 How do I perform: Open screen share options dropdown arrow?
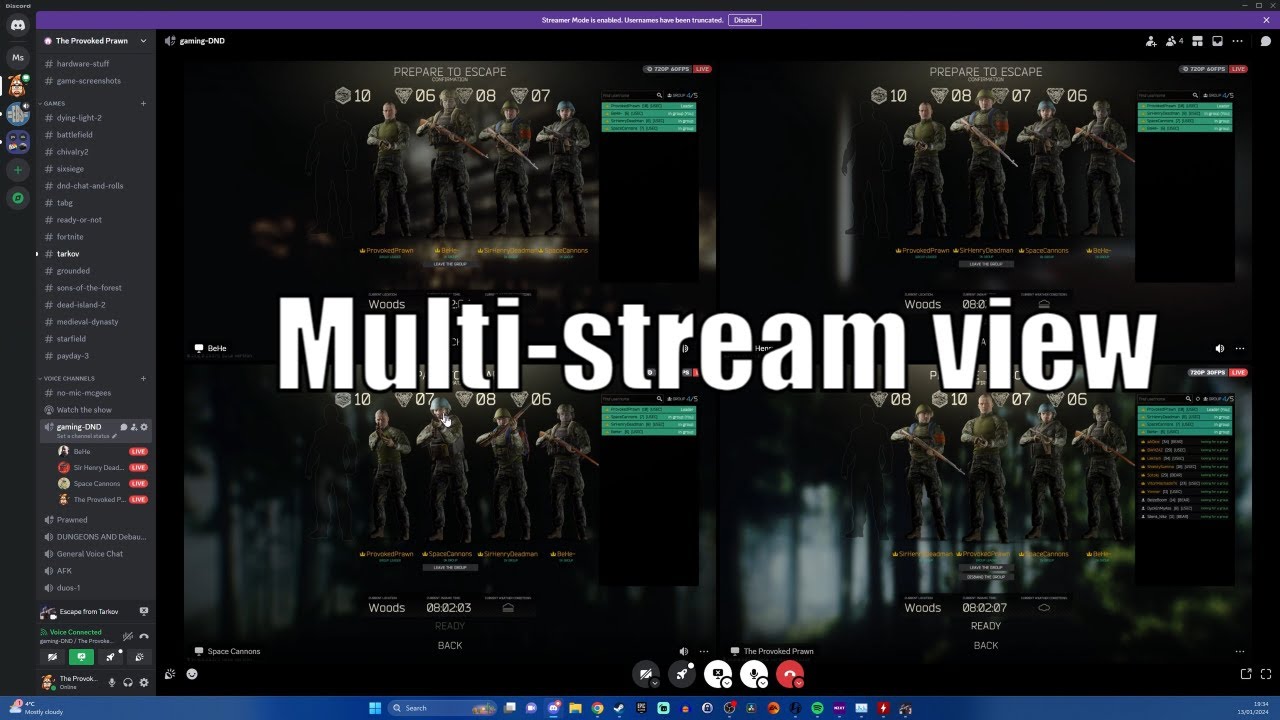point(727,684)
